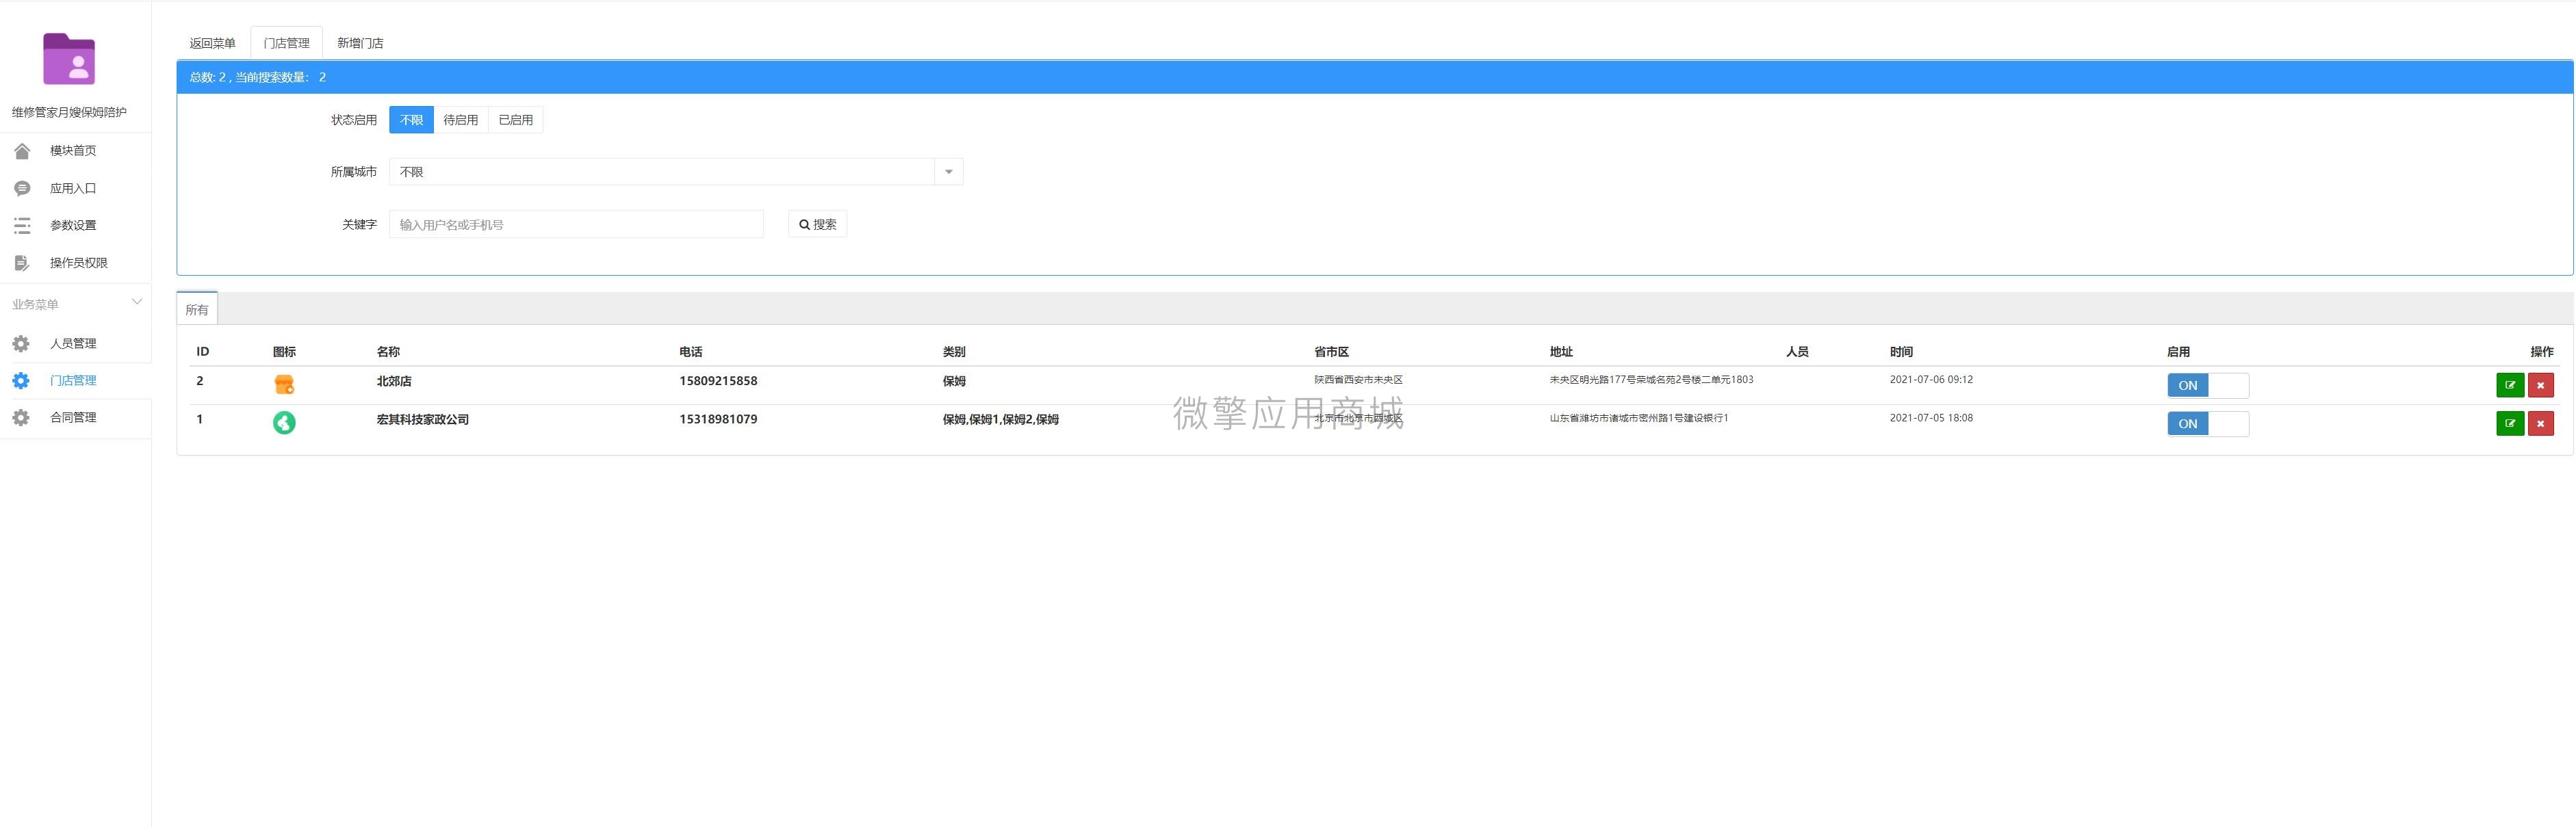This screenshot has width=2576, height=827.
Task: Click the orange shop icon for 北郊店
Action: (x=284, y=384)
